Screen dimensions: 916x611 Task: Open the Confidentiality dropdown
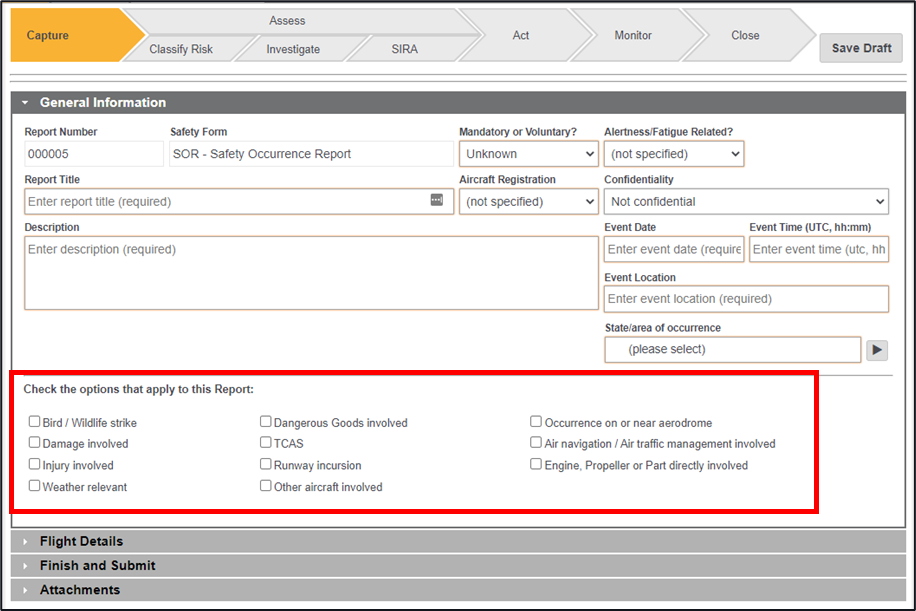745,201
